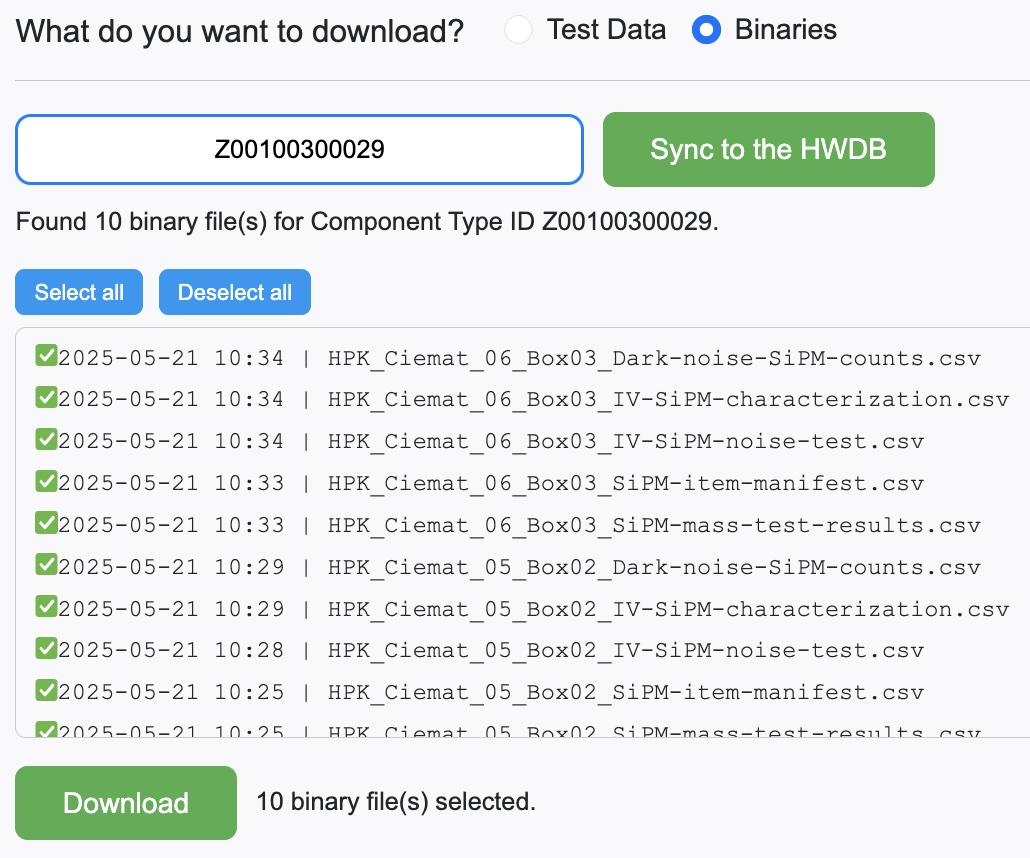Uncheck HPK_Ciemat_05_Box02_SiPM-mass-test-results.csv
1030x858 pixels.
46,731
